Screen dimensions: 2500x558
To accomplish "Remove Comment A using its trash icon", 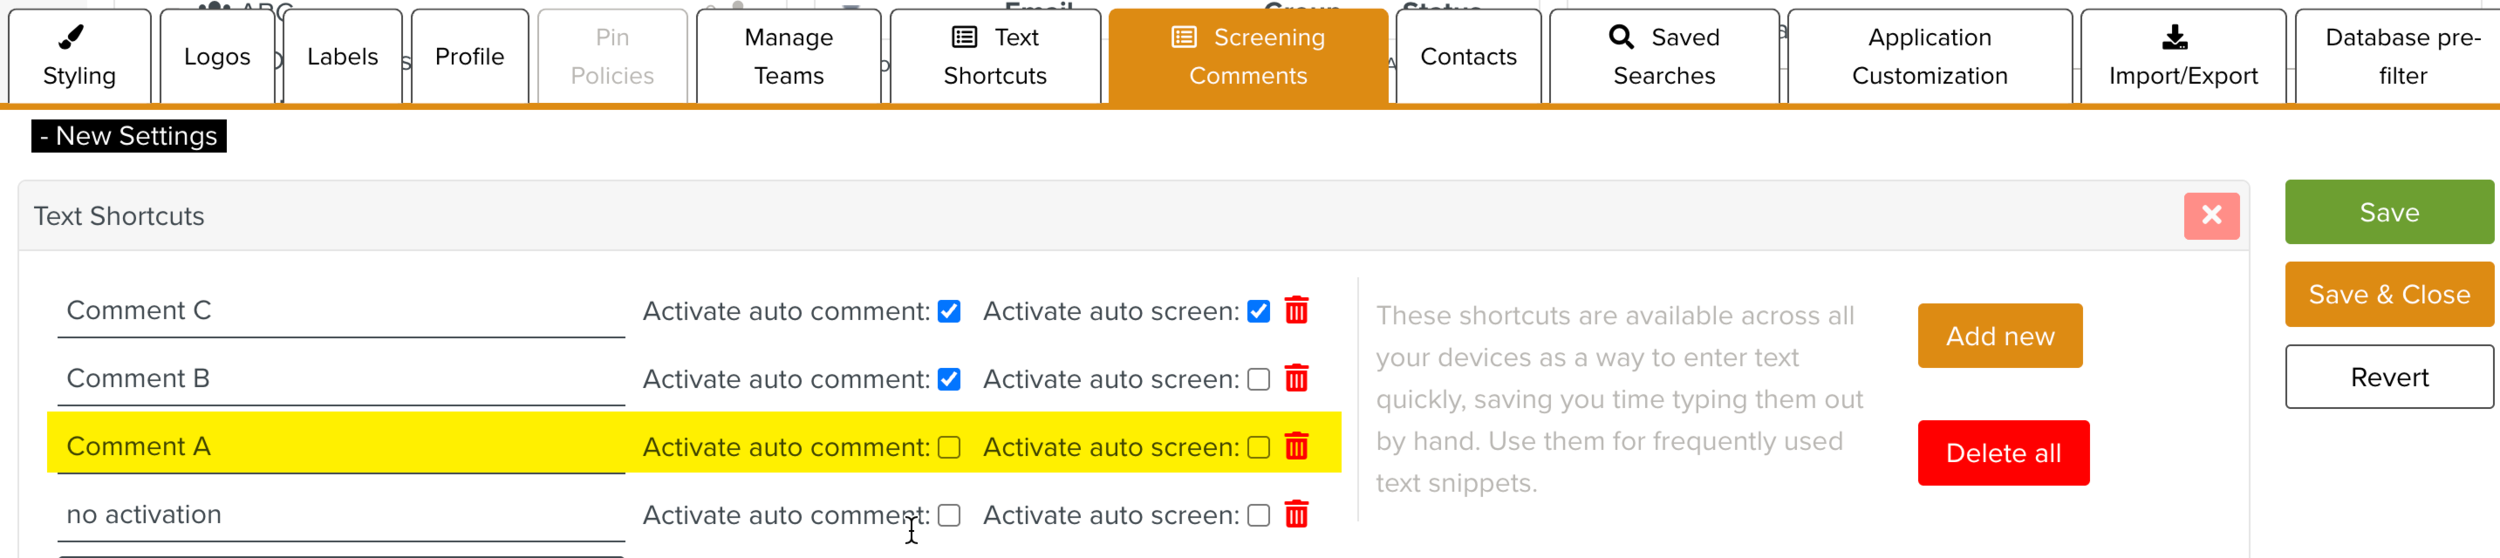I will pos(1296,447).
